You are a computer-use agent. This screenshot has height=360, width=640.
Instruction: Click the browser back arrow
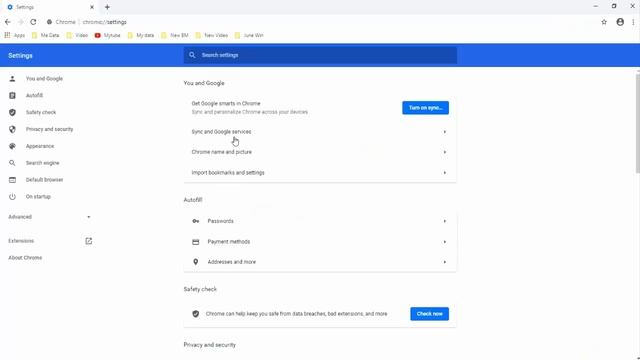point(8,22)
